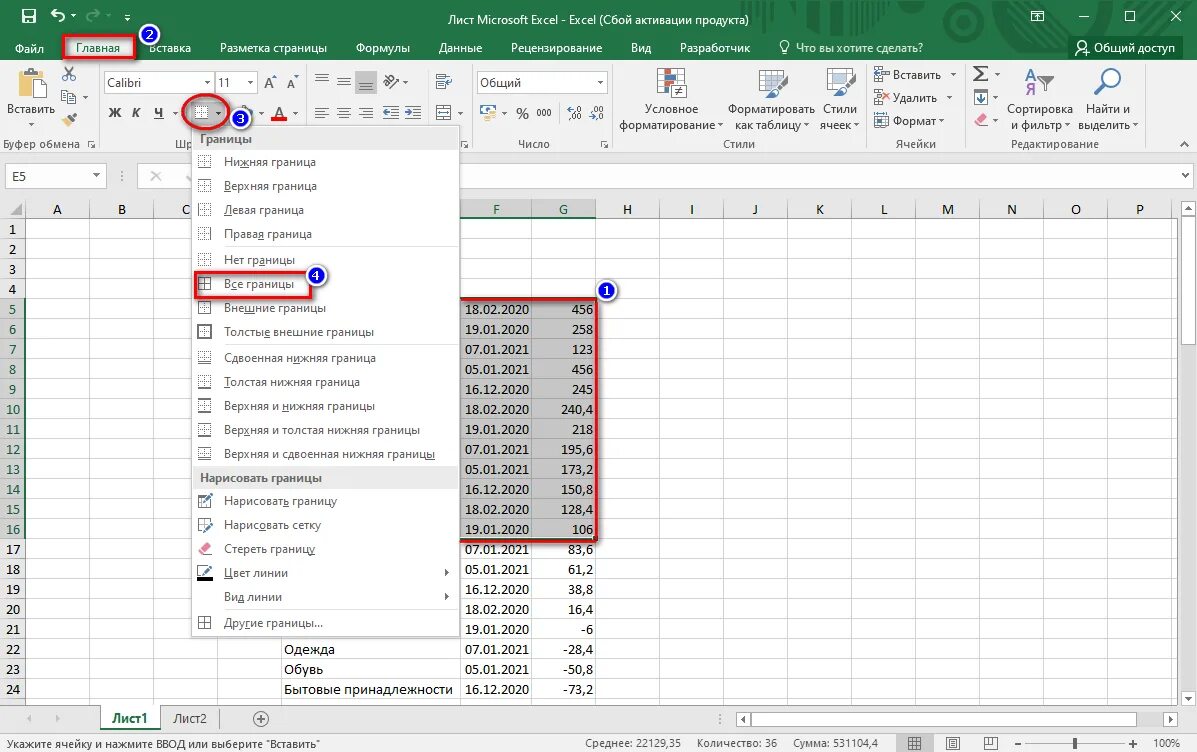The image size is (1197, 752).
Task: Click the AutoSum sigma icon
Action: (x=981, y=74)
